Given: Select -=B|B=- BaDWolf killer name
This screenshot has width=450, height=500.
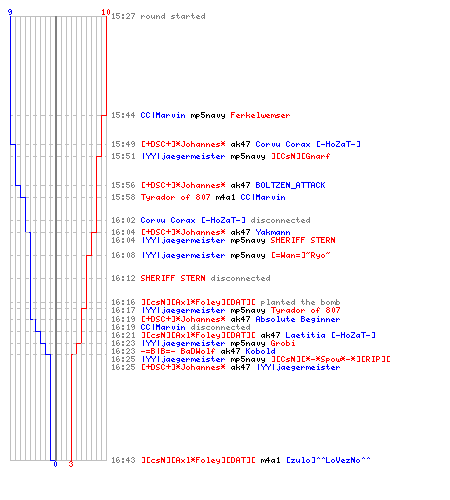Looking at the screenshot, I should [178, 351].
